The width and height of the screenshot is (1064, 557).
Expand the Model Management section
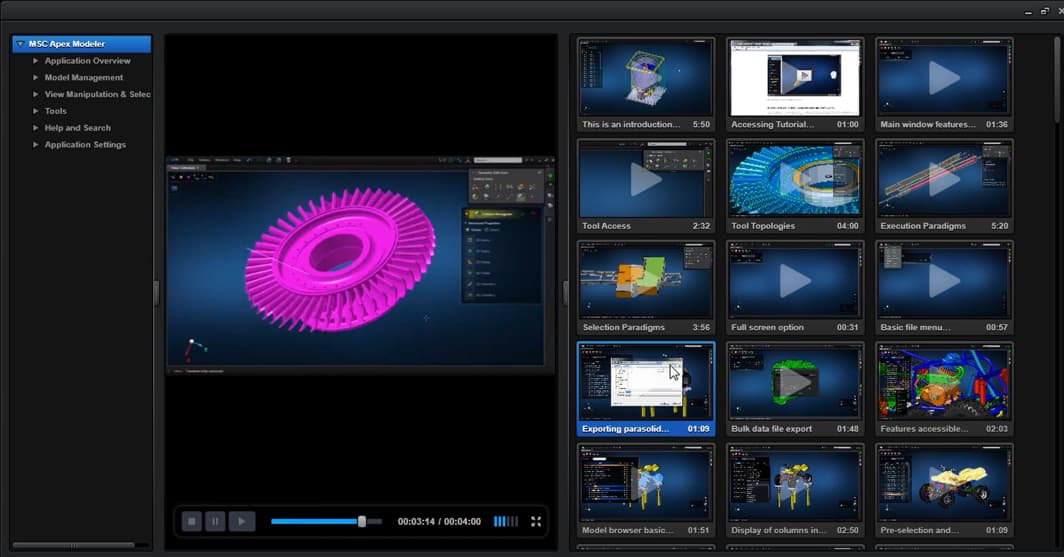point(36,78)
